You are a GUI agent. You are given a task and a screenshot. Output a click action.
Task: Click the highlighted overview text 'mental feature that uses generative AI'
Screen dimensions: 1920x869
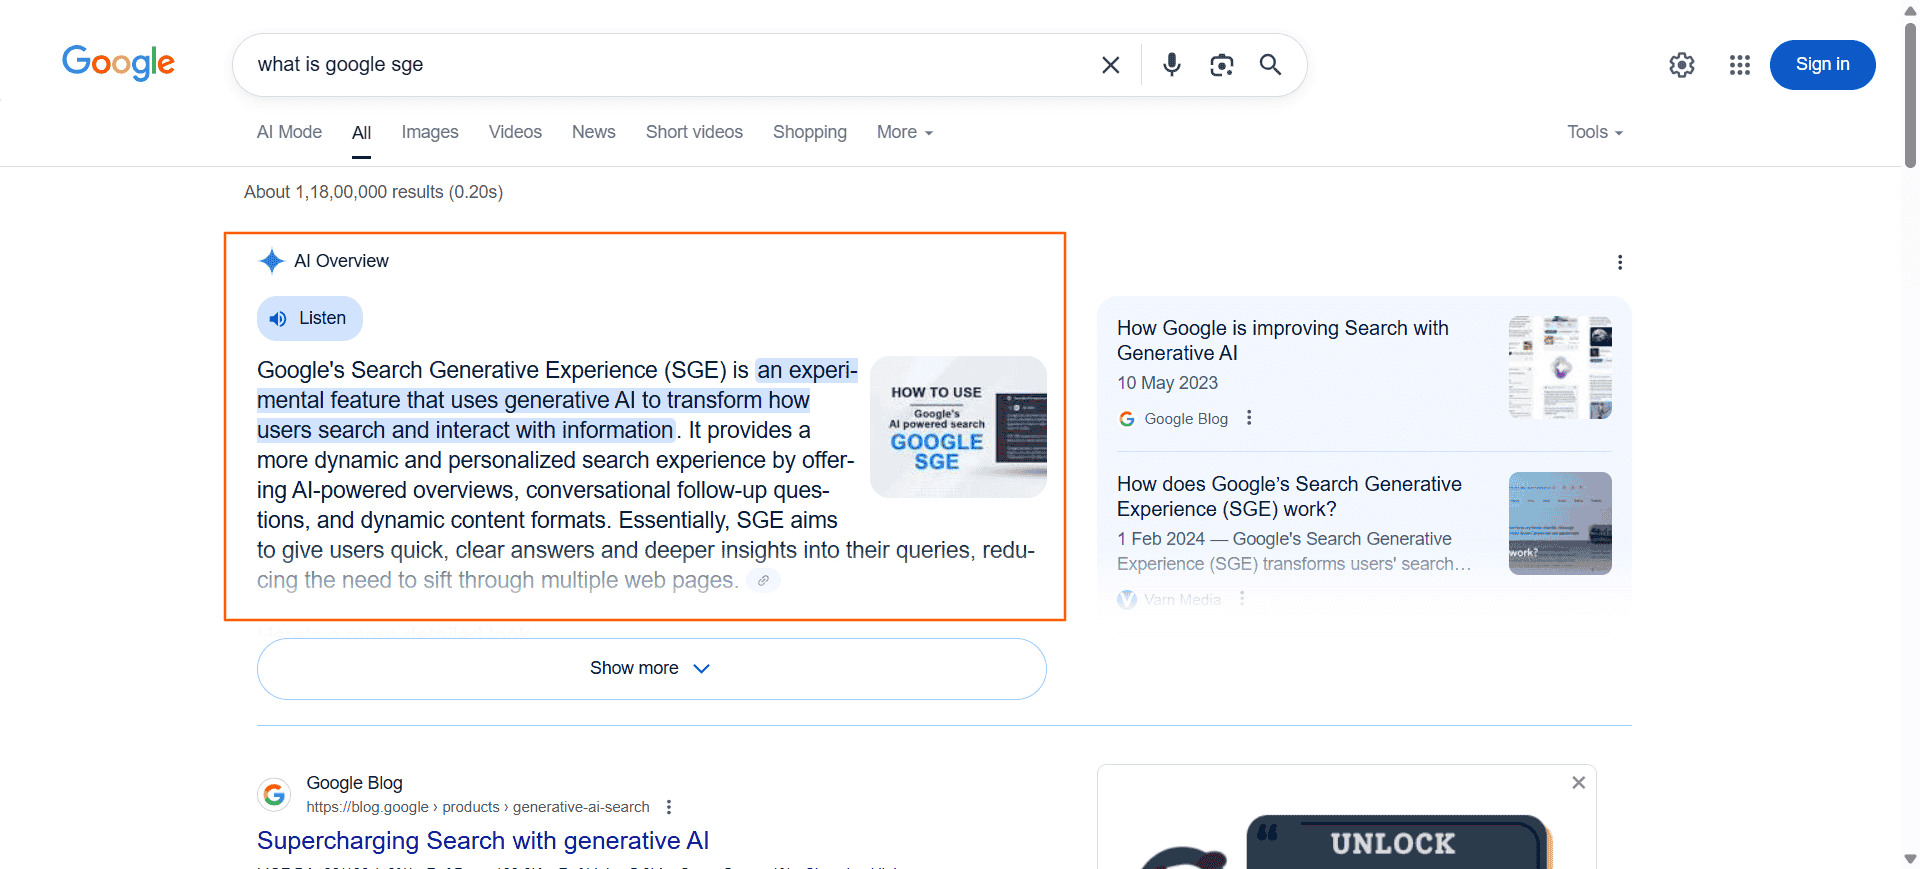(446, 400)
